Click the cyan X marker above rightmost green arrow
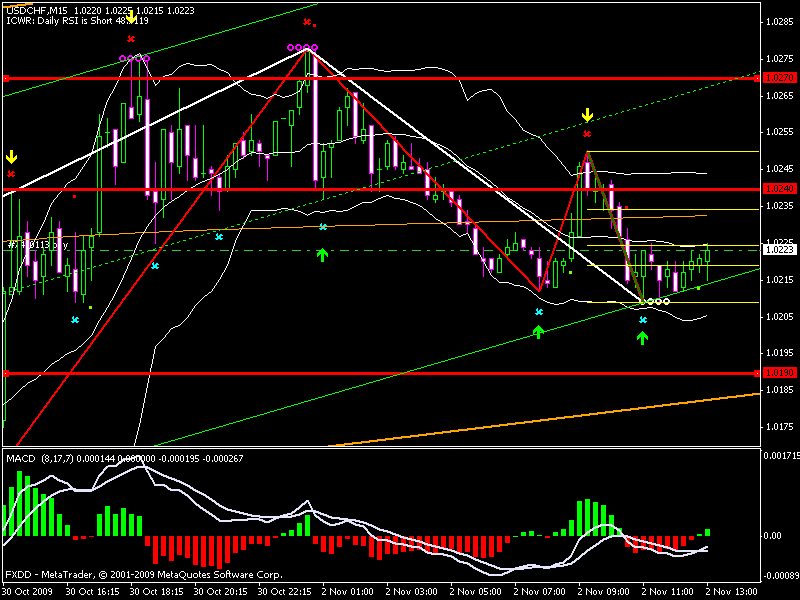The width and height of the screenshot is (800, 600). pos(643,320)
